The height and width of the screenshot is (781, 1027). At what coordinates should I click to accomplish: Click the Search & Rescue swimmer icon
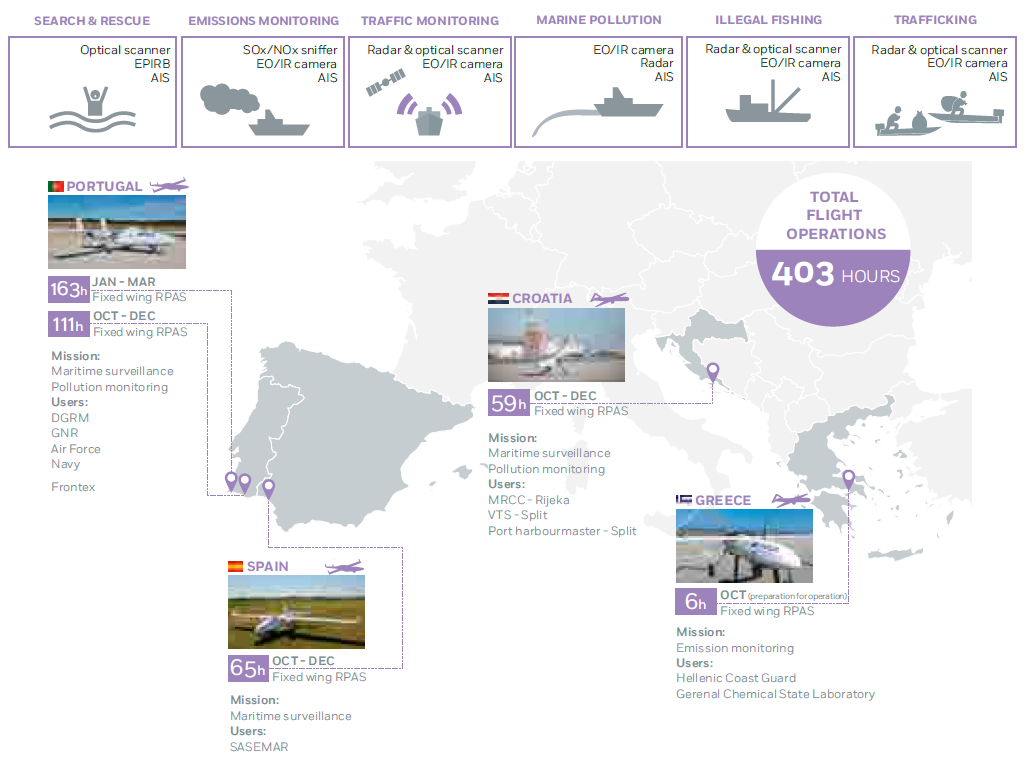click(93, 109)
